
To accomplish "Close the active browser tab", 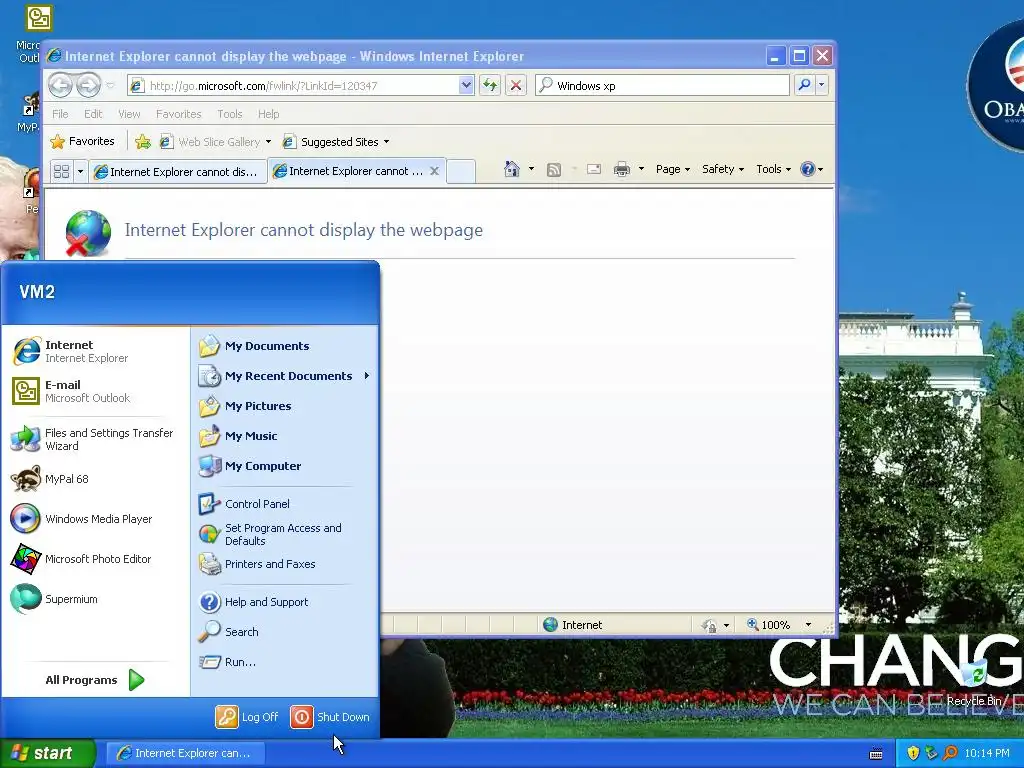I will (434, 171).
